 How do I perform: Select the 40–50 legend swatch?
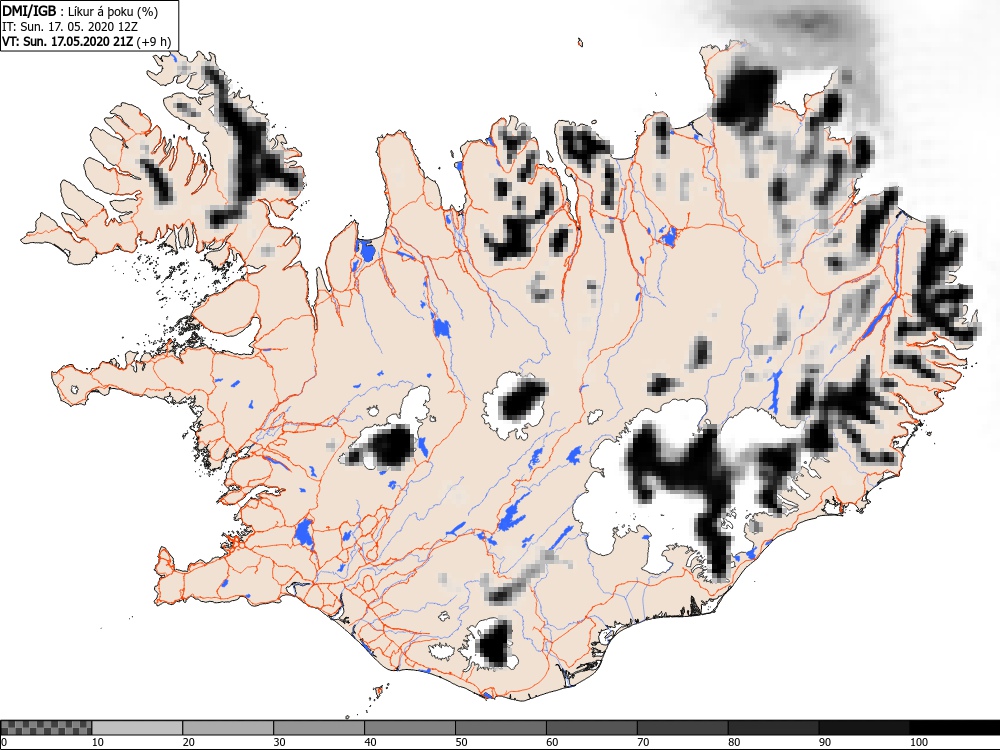409,728
